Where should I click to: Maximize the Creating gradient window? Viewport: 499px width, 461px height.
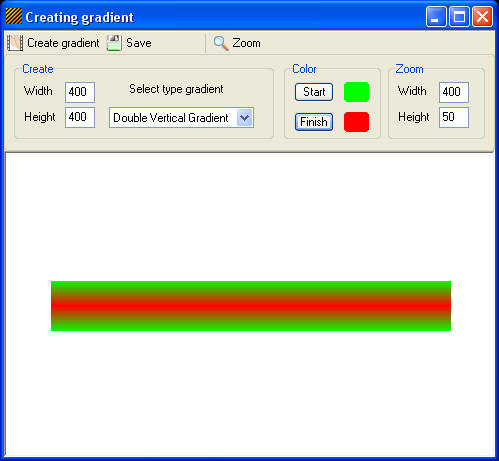[459, 16]
